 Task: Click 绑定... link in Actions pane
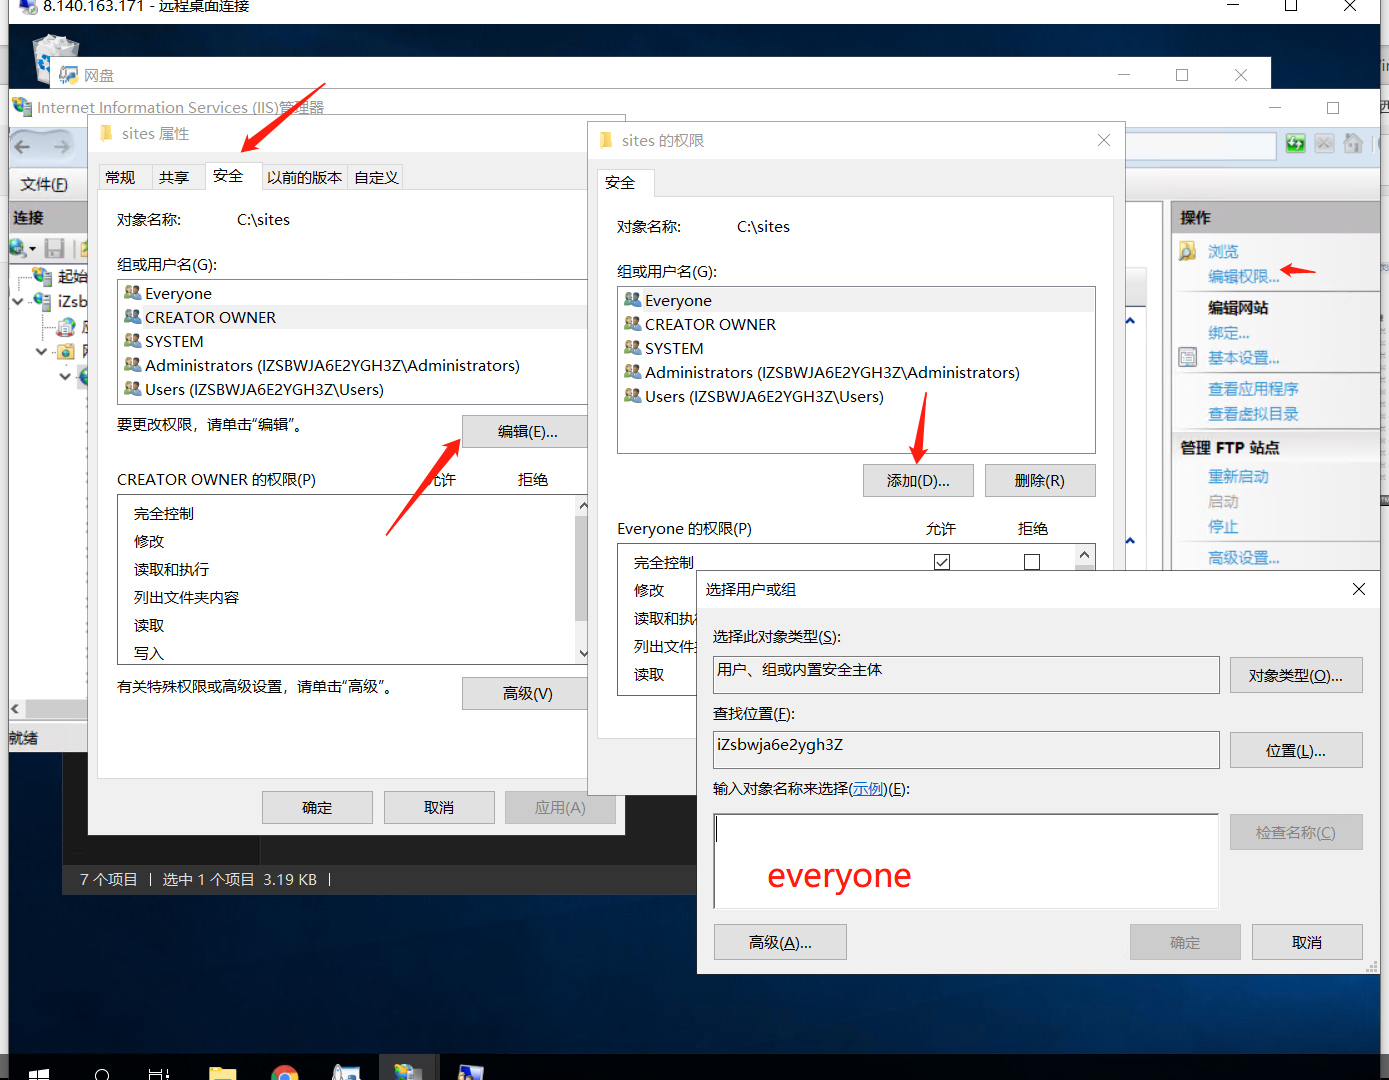(x=1228, y=332)
